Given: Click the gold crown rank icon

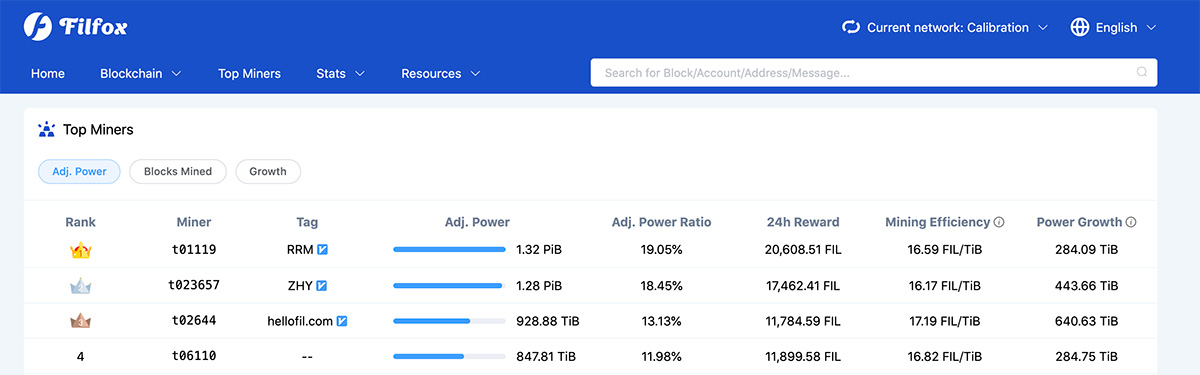Looking at the screenshot, I should tap(81, 250).
